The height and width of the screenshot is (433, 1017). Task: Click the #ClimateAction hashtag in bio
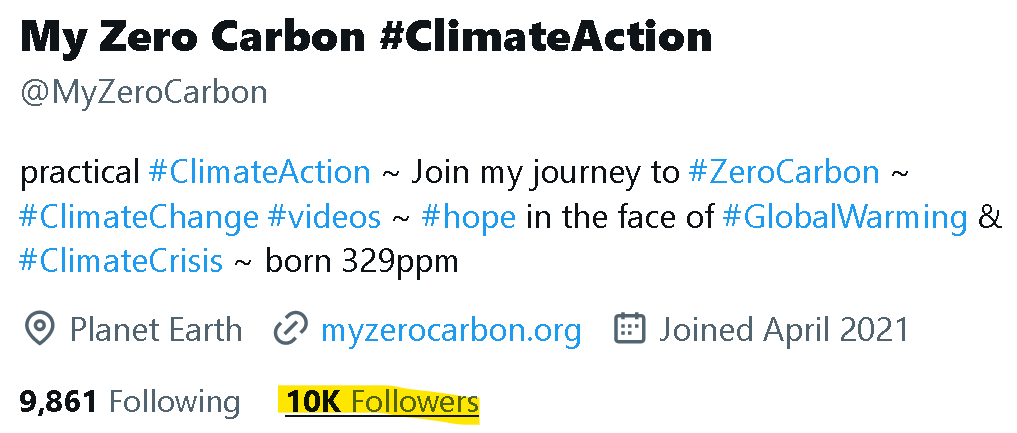click(x=259, y=171)
